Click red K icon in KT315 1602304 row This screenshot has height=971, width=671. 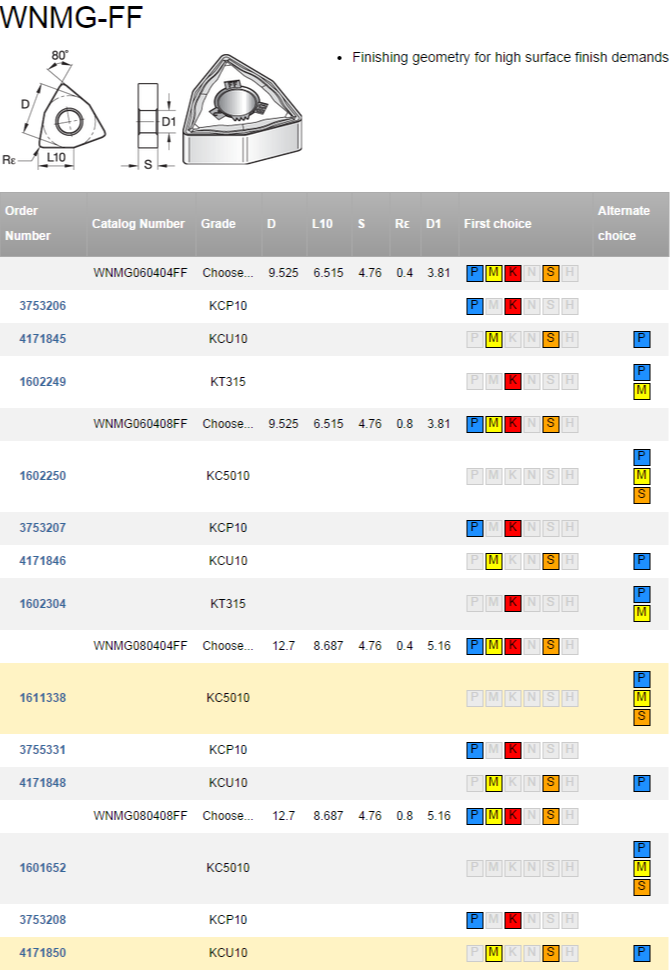tap(513, 604)
